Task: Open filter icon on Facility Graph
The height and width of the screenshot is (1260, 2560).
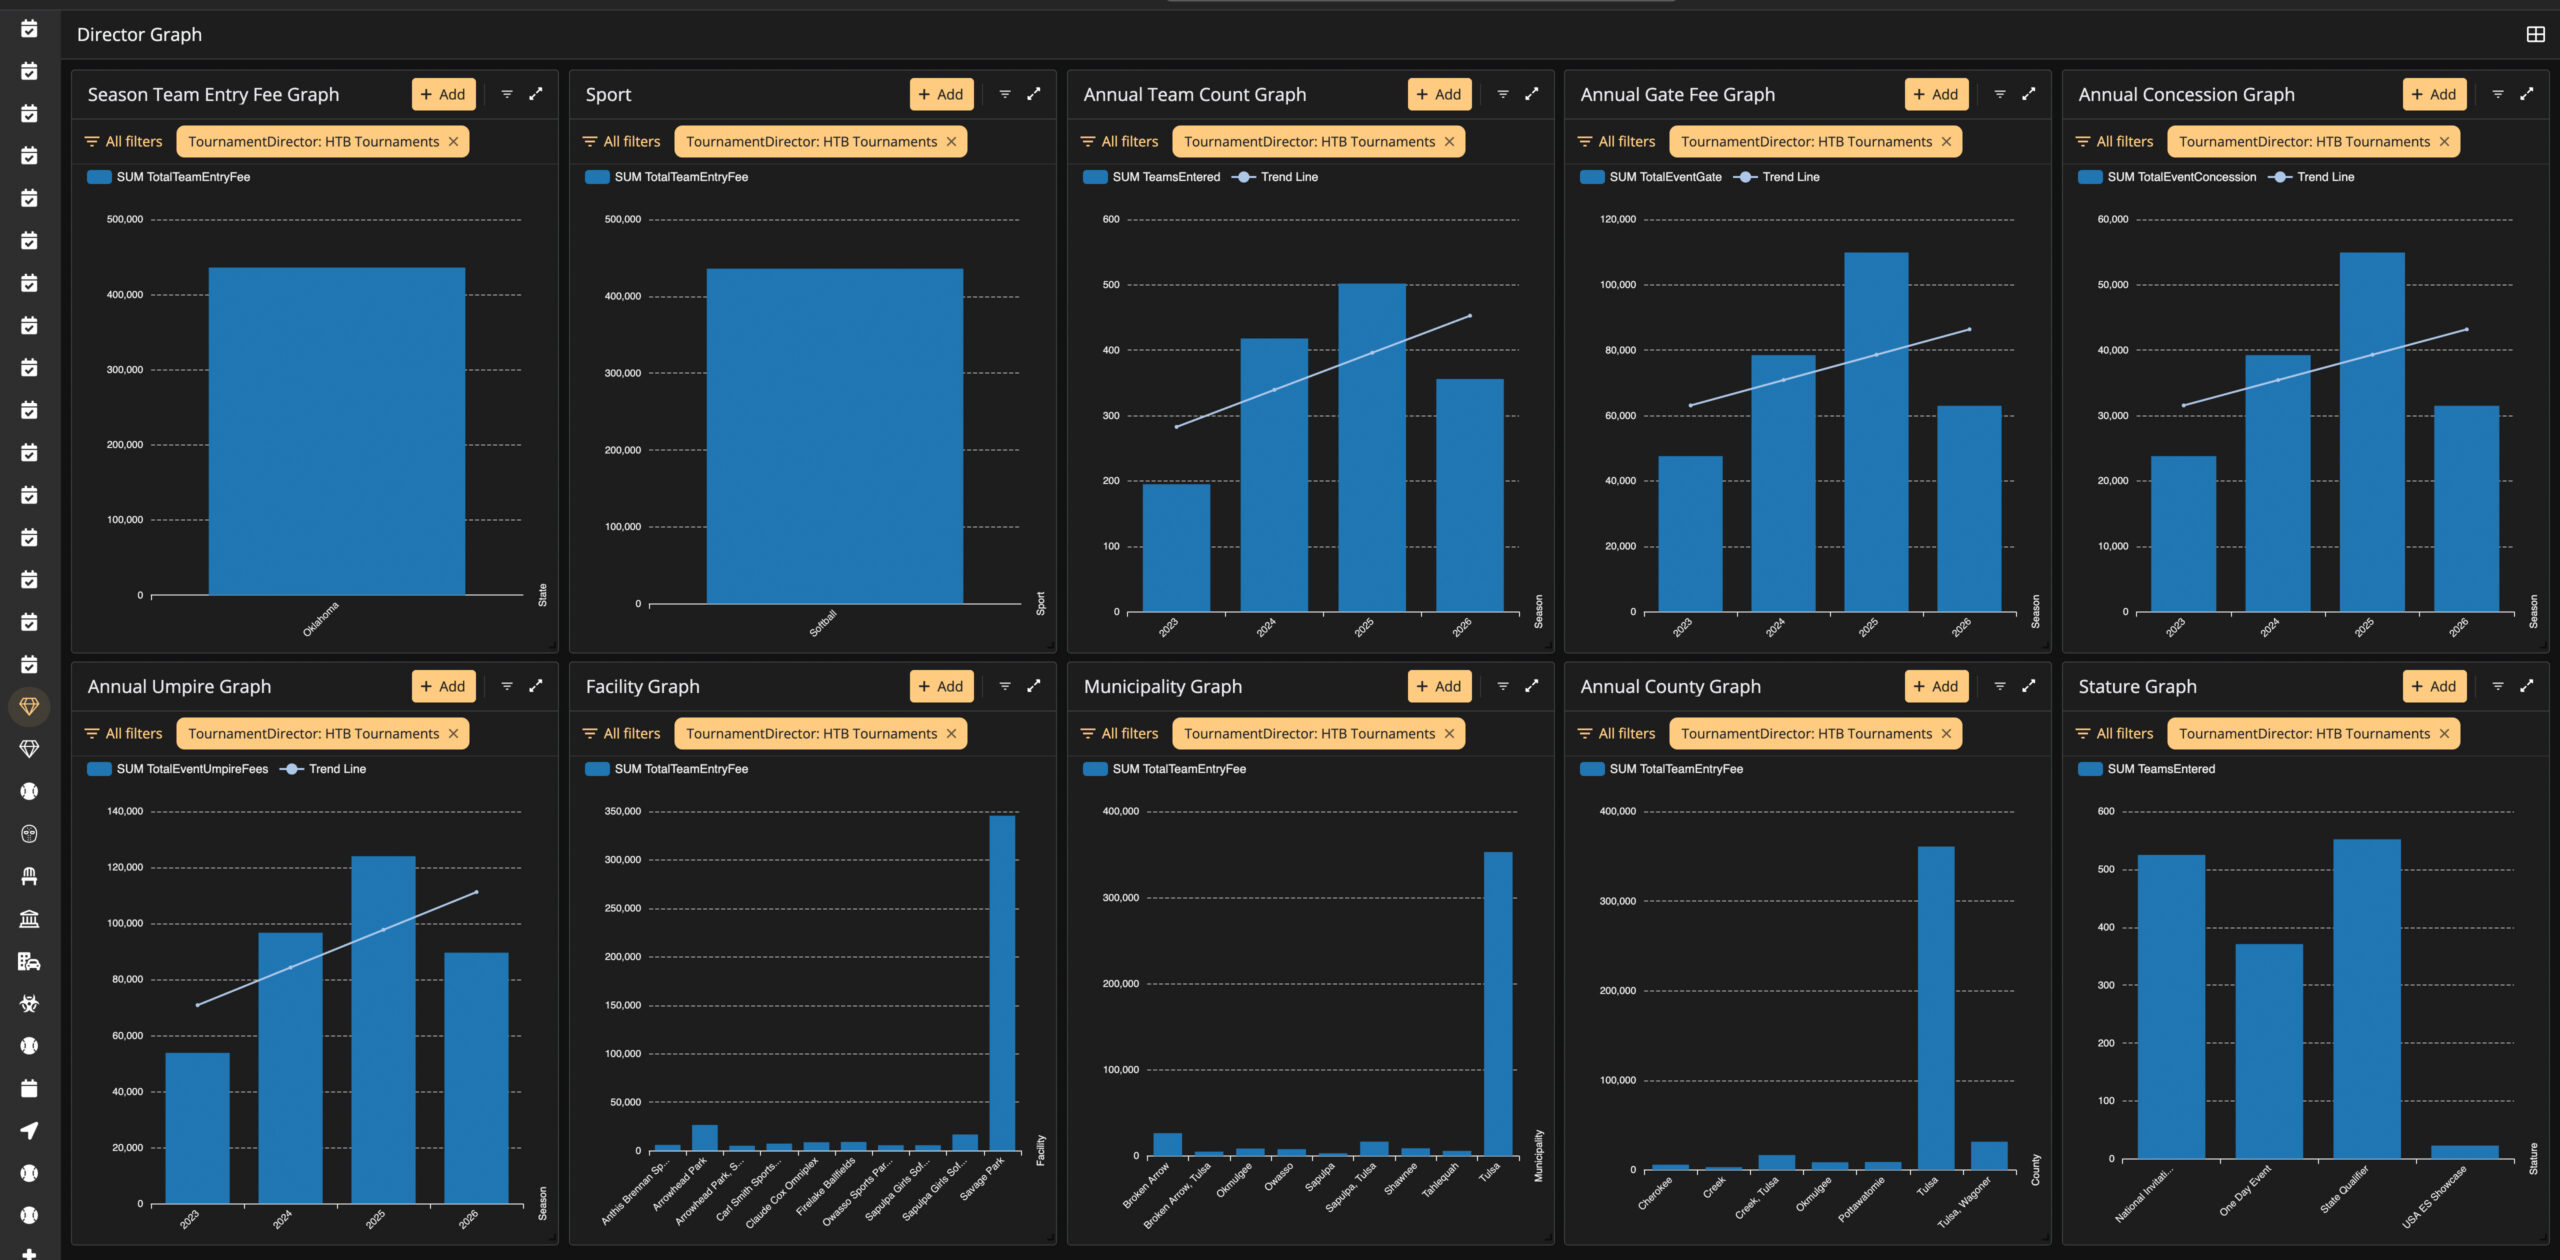Action: click(1005, 686)
